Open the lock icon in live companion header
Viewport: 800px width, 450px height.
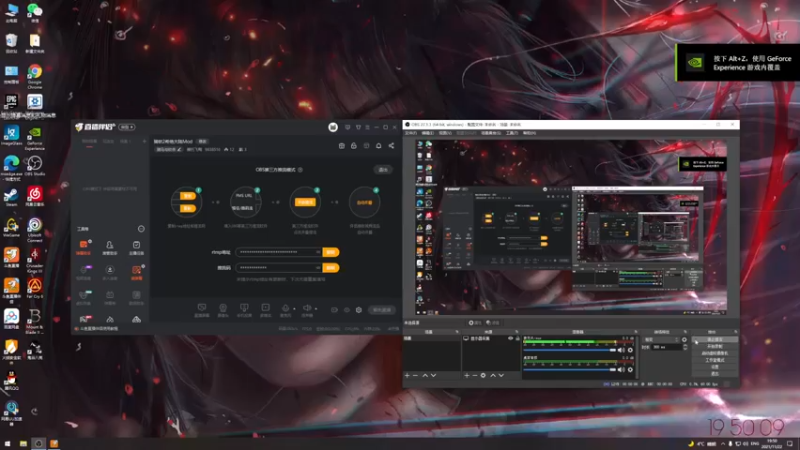(x=354, y=146)
